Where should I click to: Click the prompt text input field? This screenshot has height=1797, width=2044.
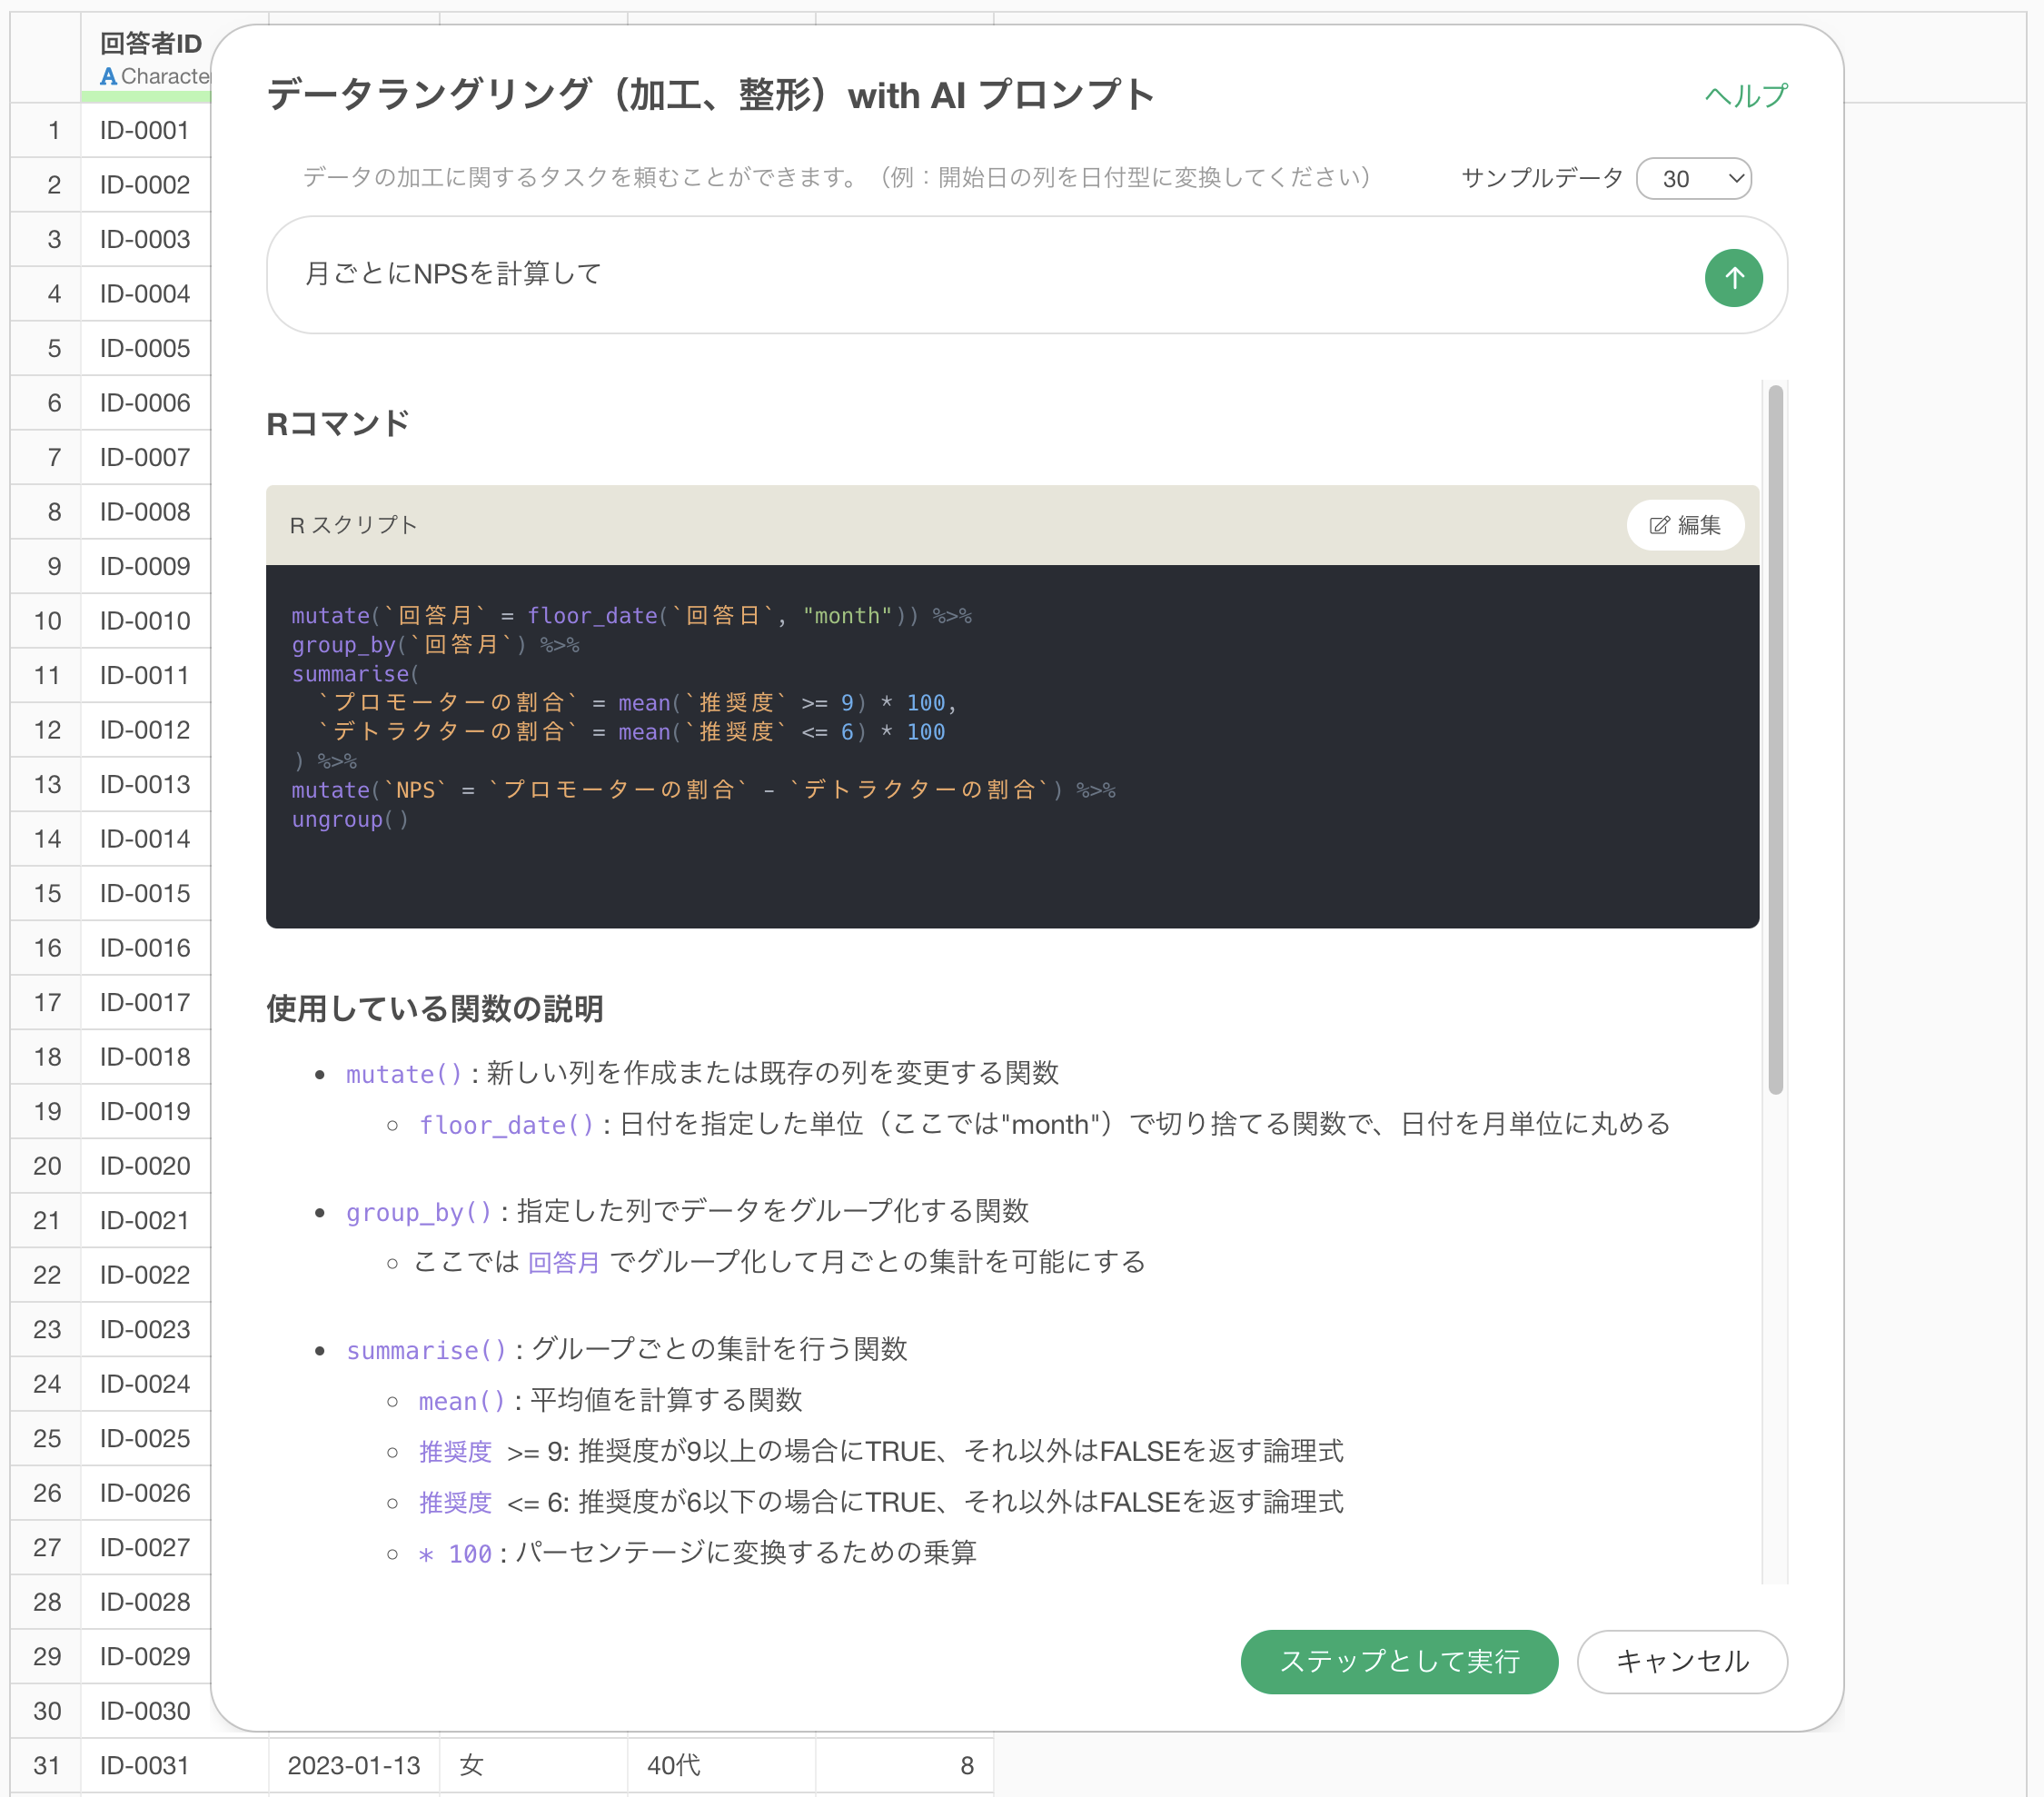coord(980,274)
